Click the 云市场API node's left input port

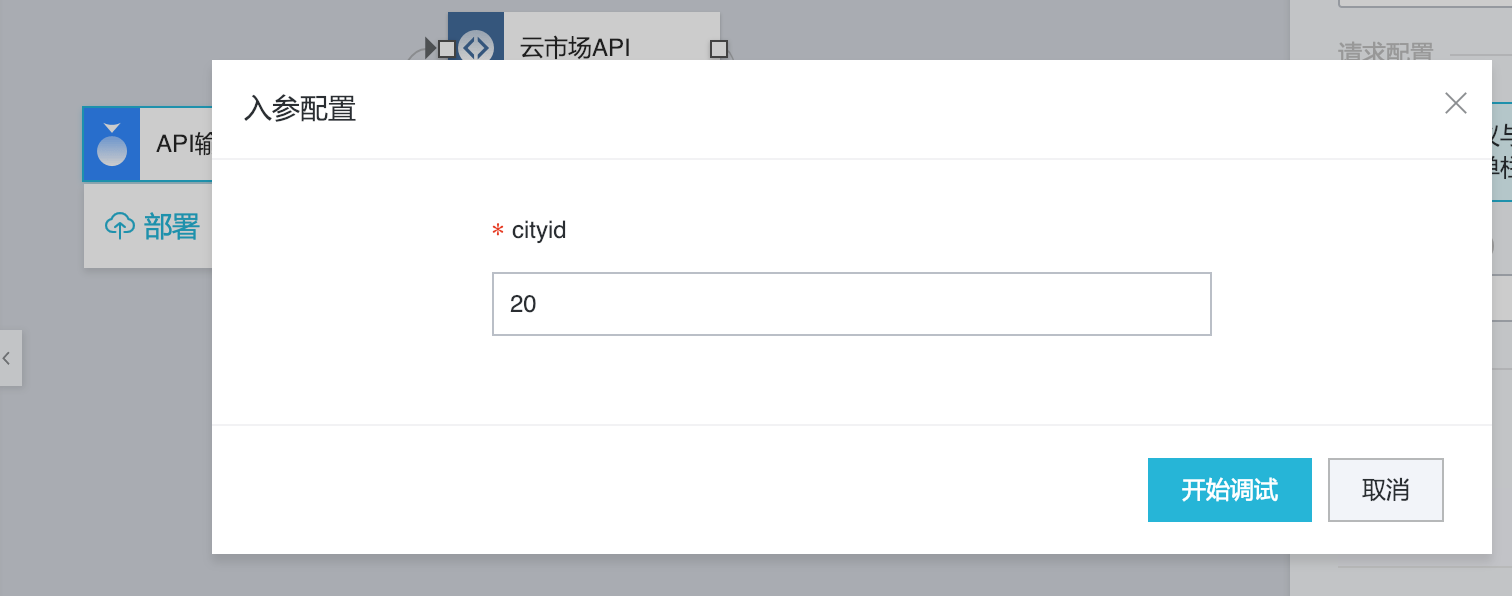click(447, 48)
